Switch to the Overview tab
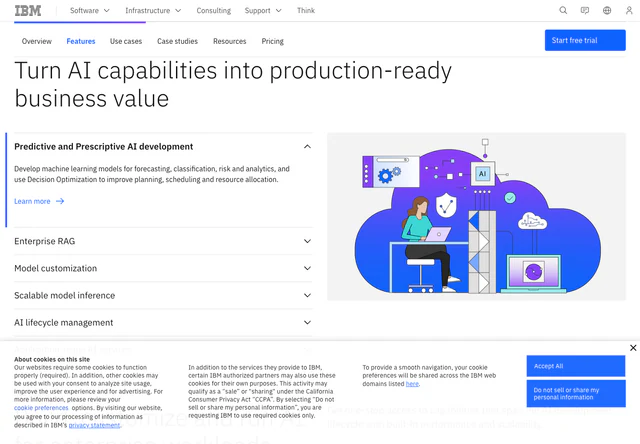The height and width of the screenshot is (444, 640). (x=37, y=41)
